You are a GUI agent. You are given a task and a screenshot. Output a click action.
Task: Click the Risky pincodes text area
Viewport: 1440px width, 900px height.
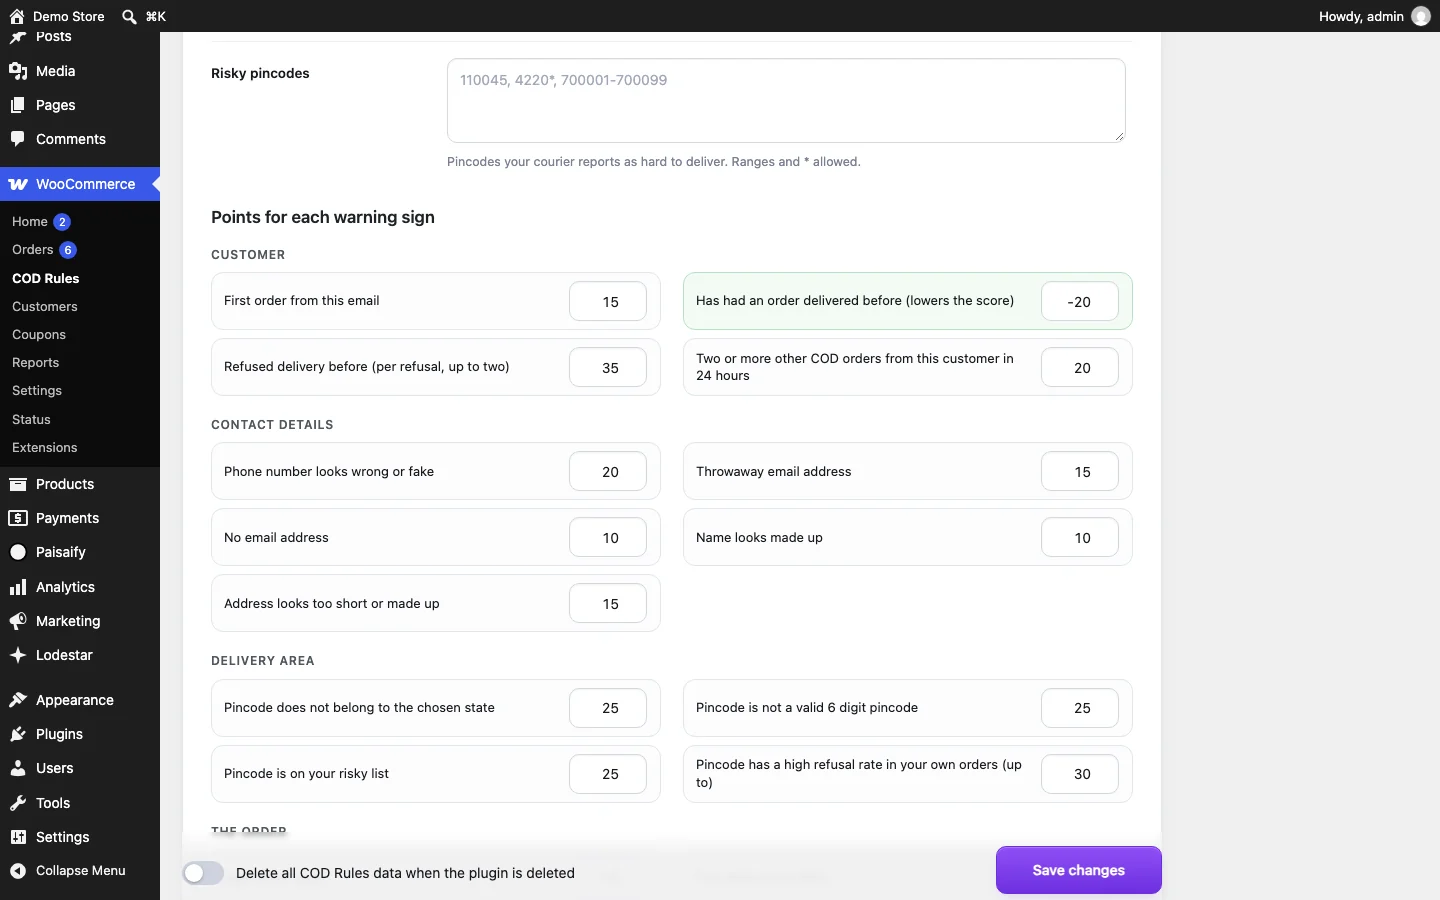786,100
